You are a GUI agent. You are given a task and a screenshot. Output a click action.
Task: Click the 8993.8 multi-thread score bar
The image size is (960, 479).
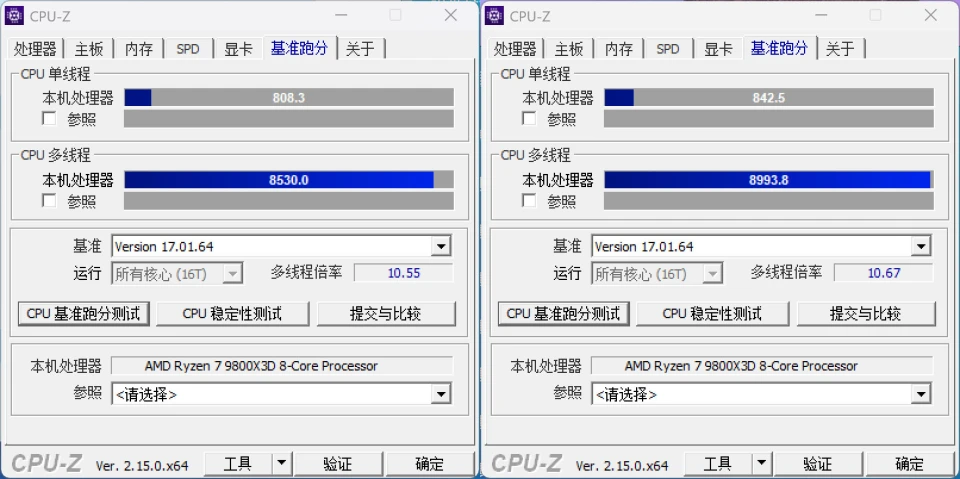pyautogui.click(x=768, y=180)
